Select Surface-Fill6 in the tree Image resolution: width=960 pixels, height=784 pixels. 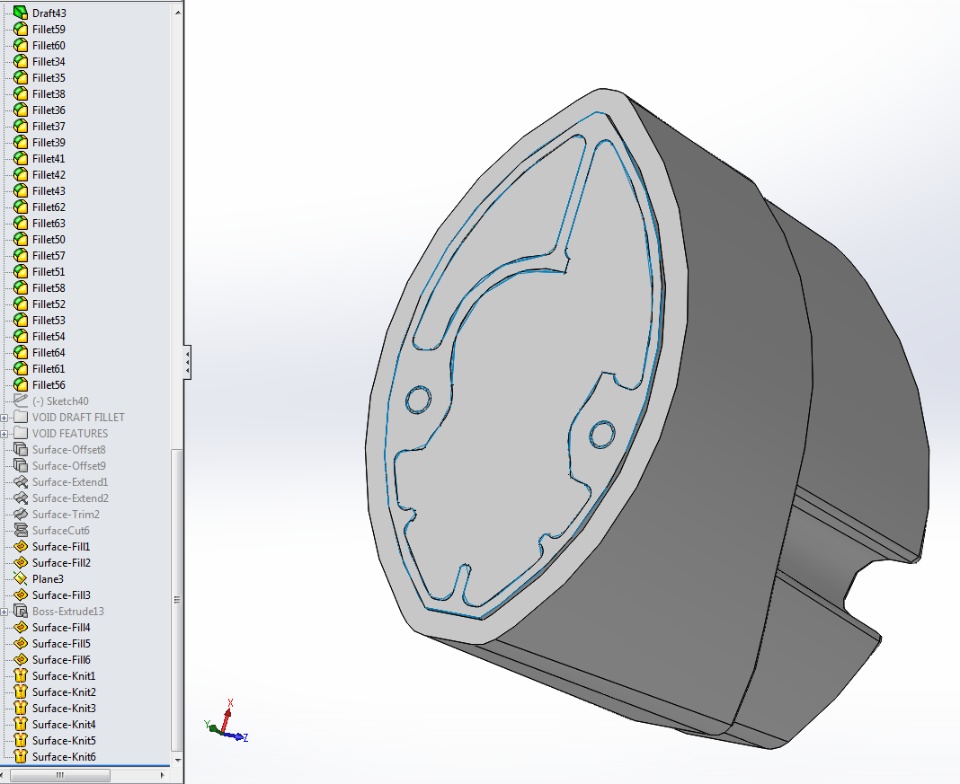[x=61, y=660]
